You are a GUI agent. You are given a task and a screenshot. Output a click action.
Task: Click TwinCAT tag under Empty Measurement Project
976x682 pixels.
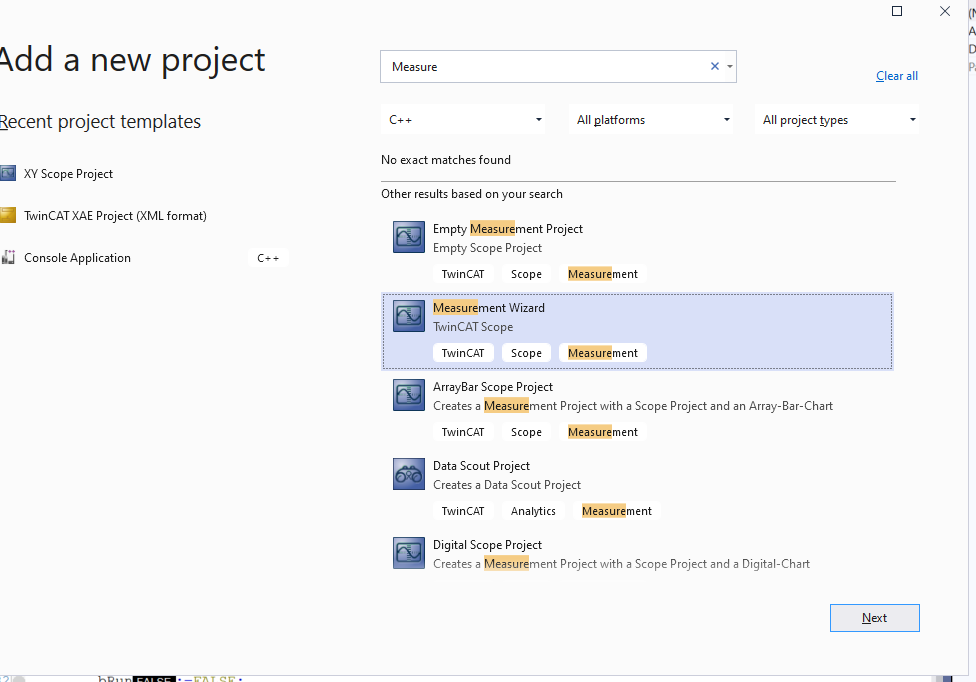[x=463, y=274]
